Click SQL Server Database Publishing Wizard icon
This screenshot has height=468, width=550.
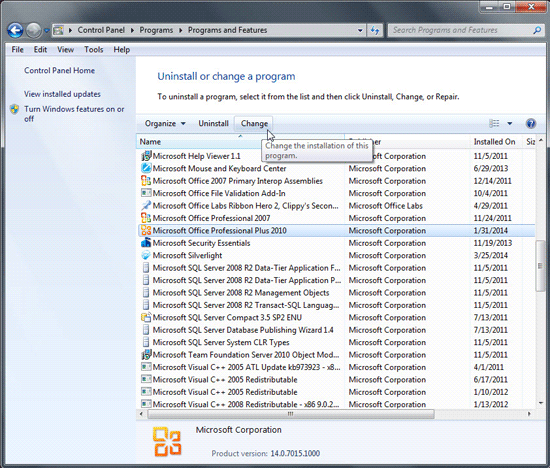pyautogui.click(x=146, y=330)
